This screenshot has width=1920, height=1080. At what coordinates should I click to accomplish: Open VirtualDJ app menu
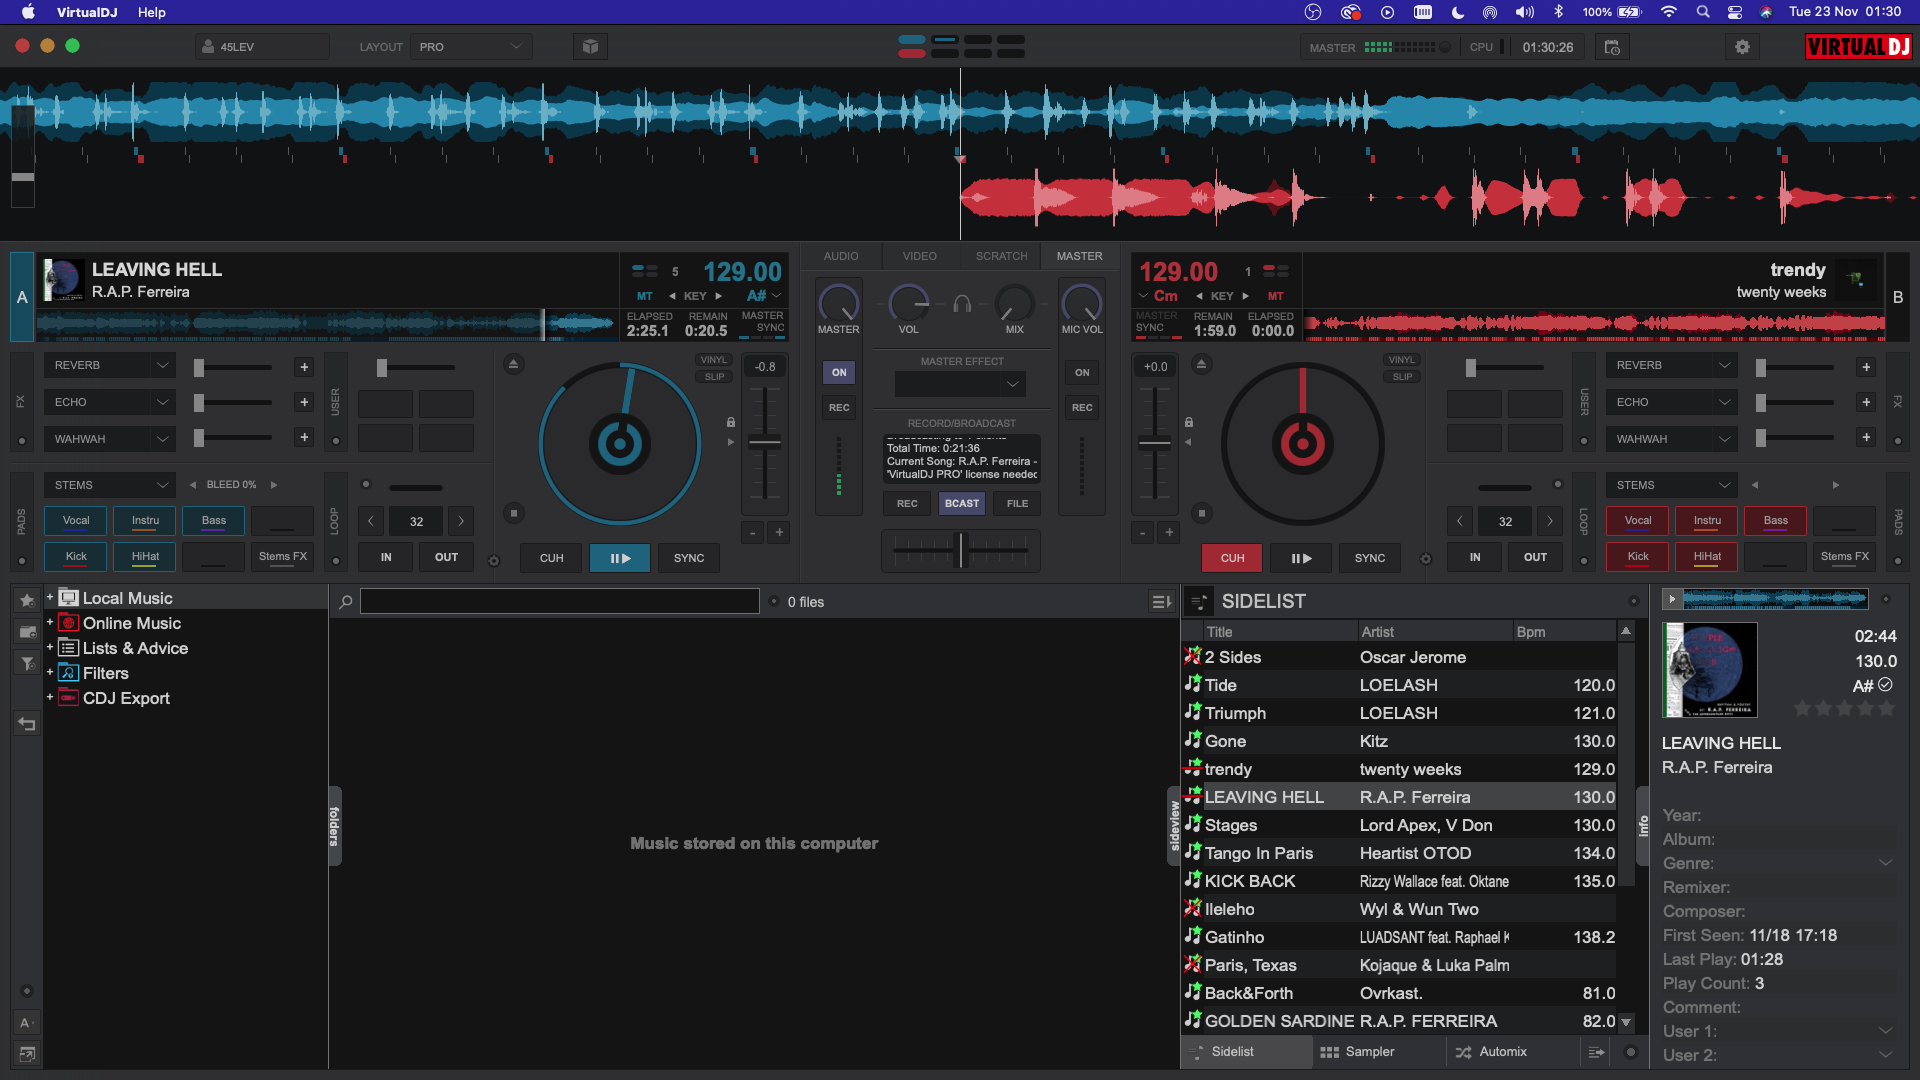pyautogui.click(x=87, y=12)
